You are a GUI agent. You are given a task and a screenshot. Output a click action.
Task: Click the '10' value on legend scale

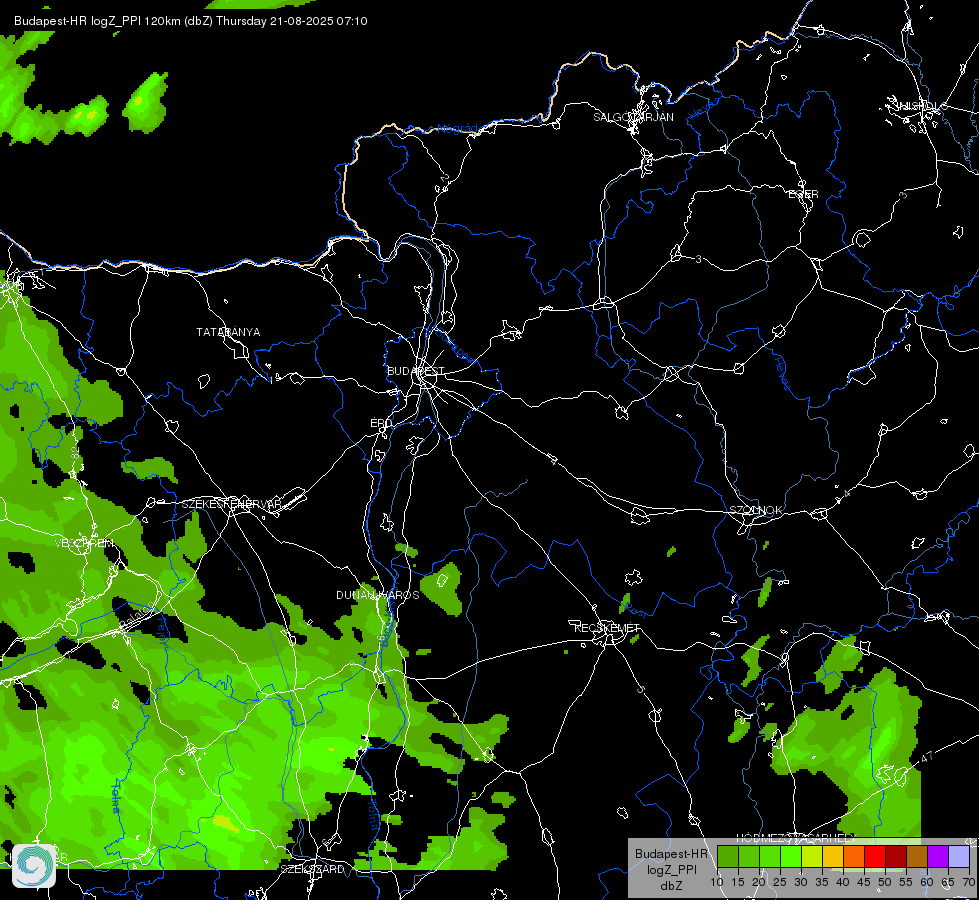(717, 883)
